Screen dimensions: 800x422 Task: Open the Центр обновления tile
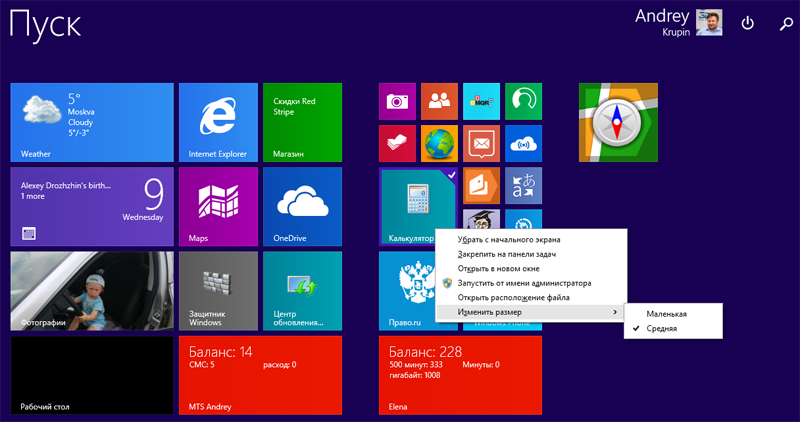303,291
